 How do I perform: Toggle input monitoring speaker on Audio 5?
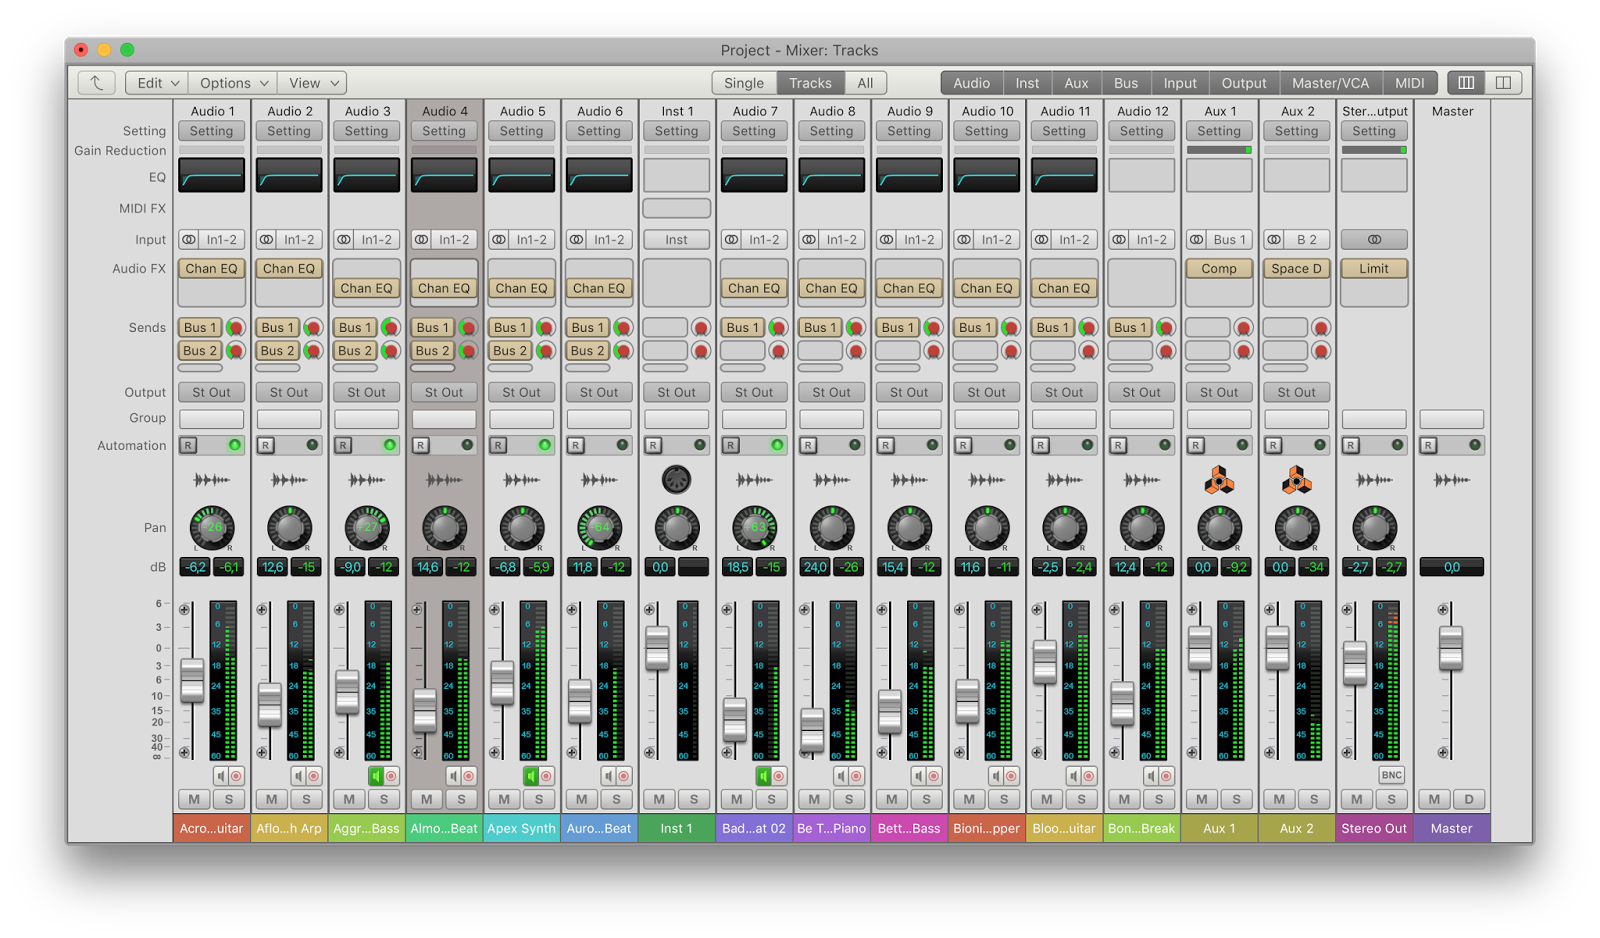[x=531, y=776]
